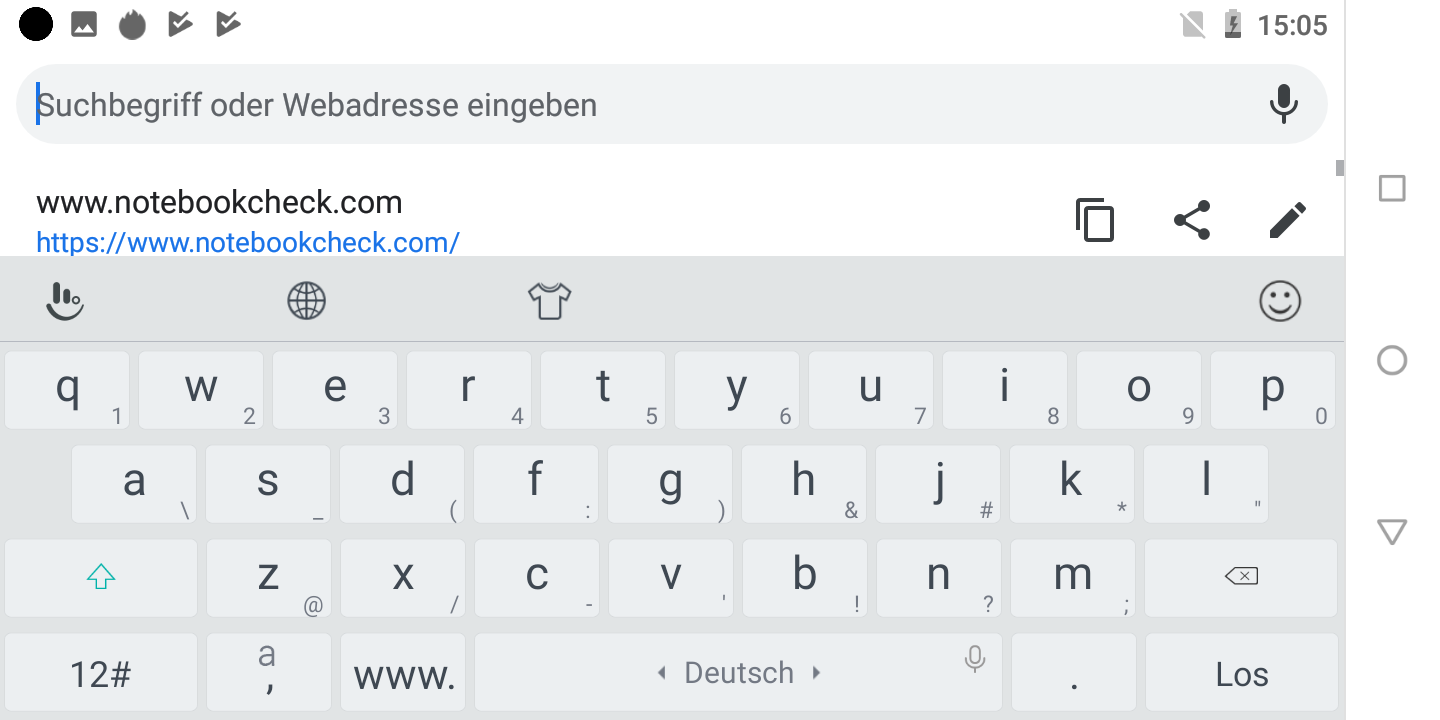Toggle the shift key on
The image size is (1440, 720).
(101, 578)
